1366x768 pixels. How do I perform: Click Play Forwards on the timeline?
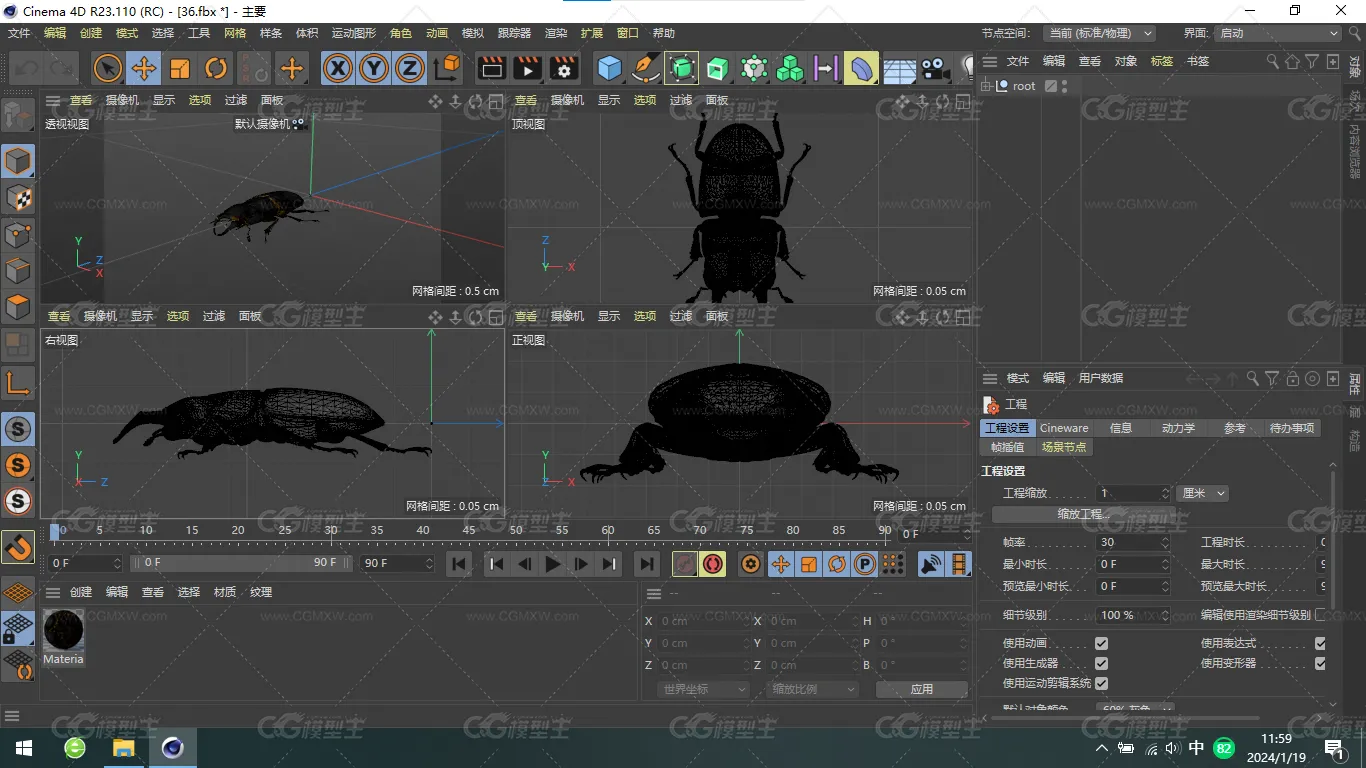point(552,564)
